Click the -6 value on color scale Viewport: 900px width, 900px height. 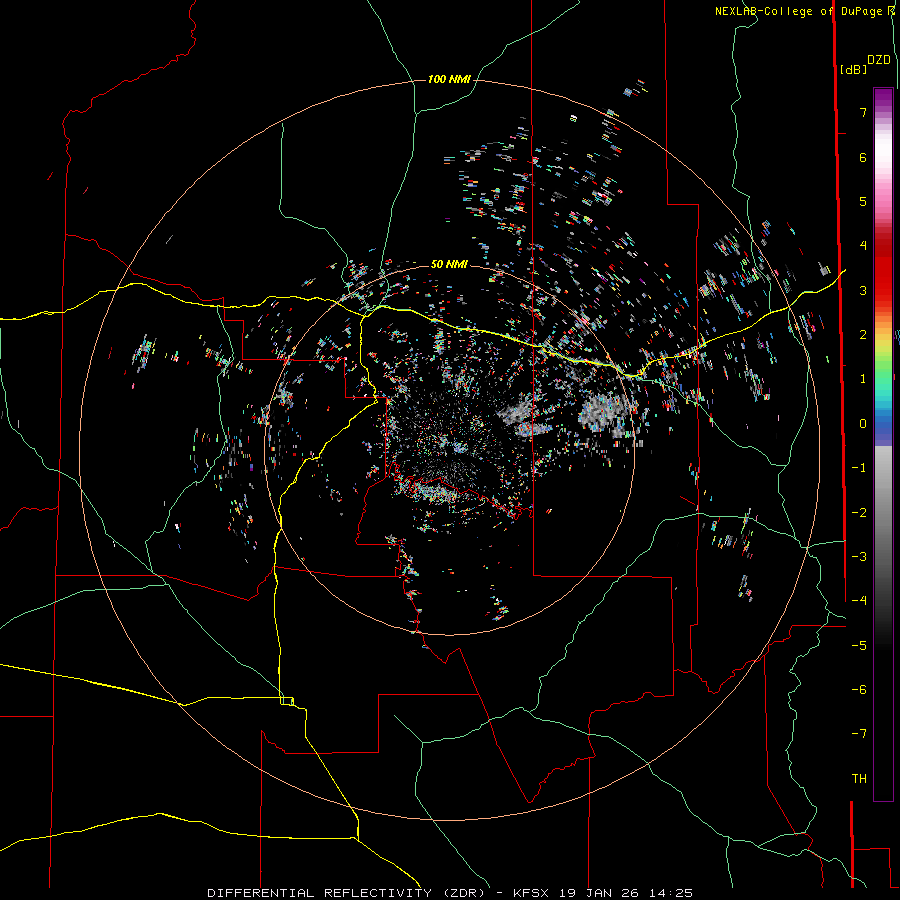[x=859, y=690]
